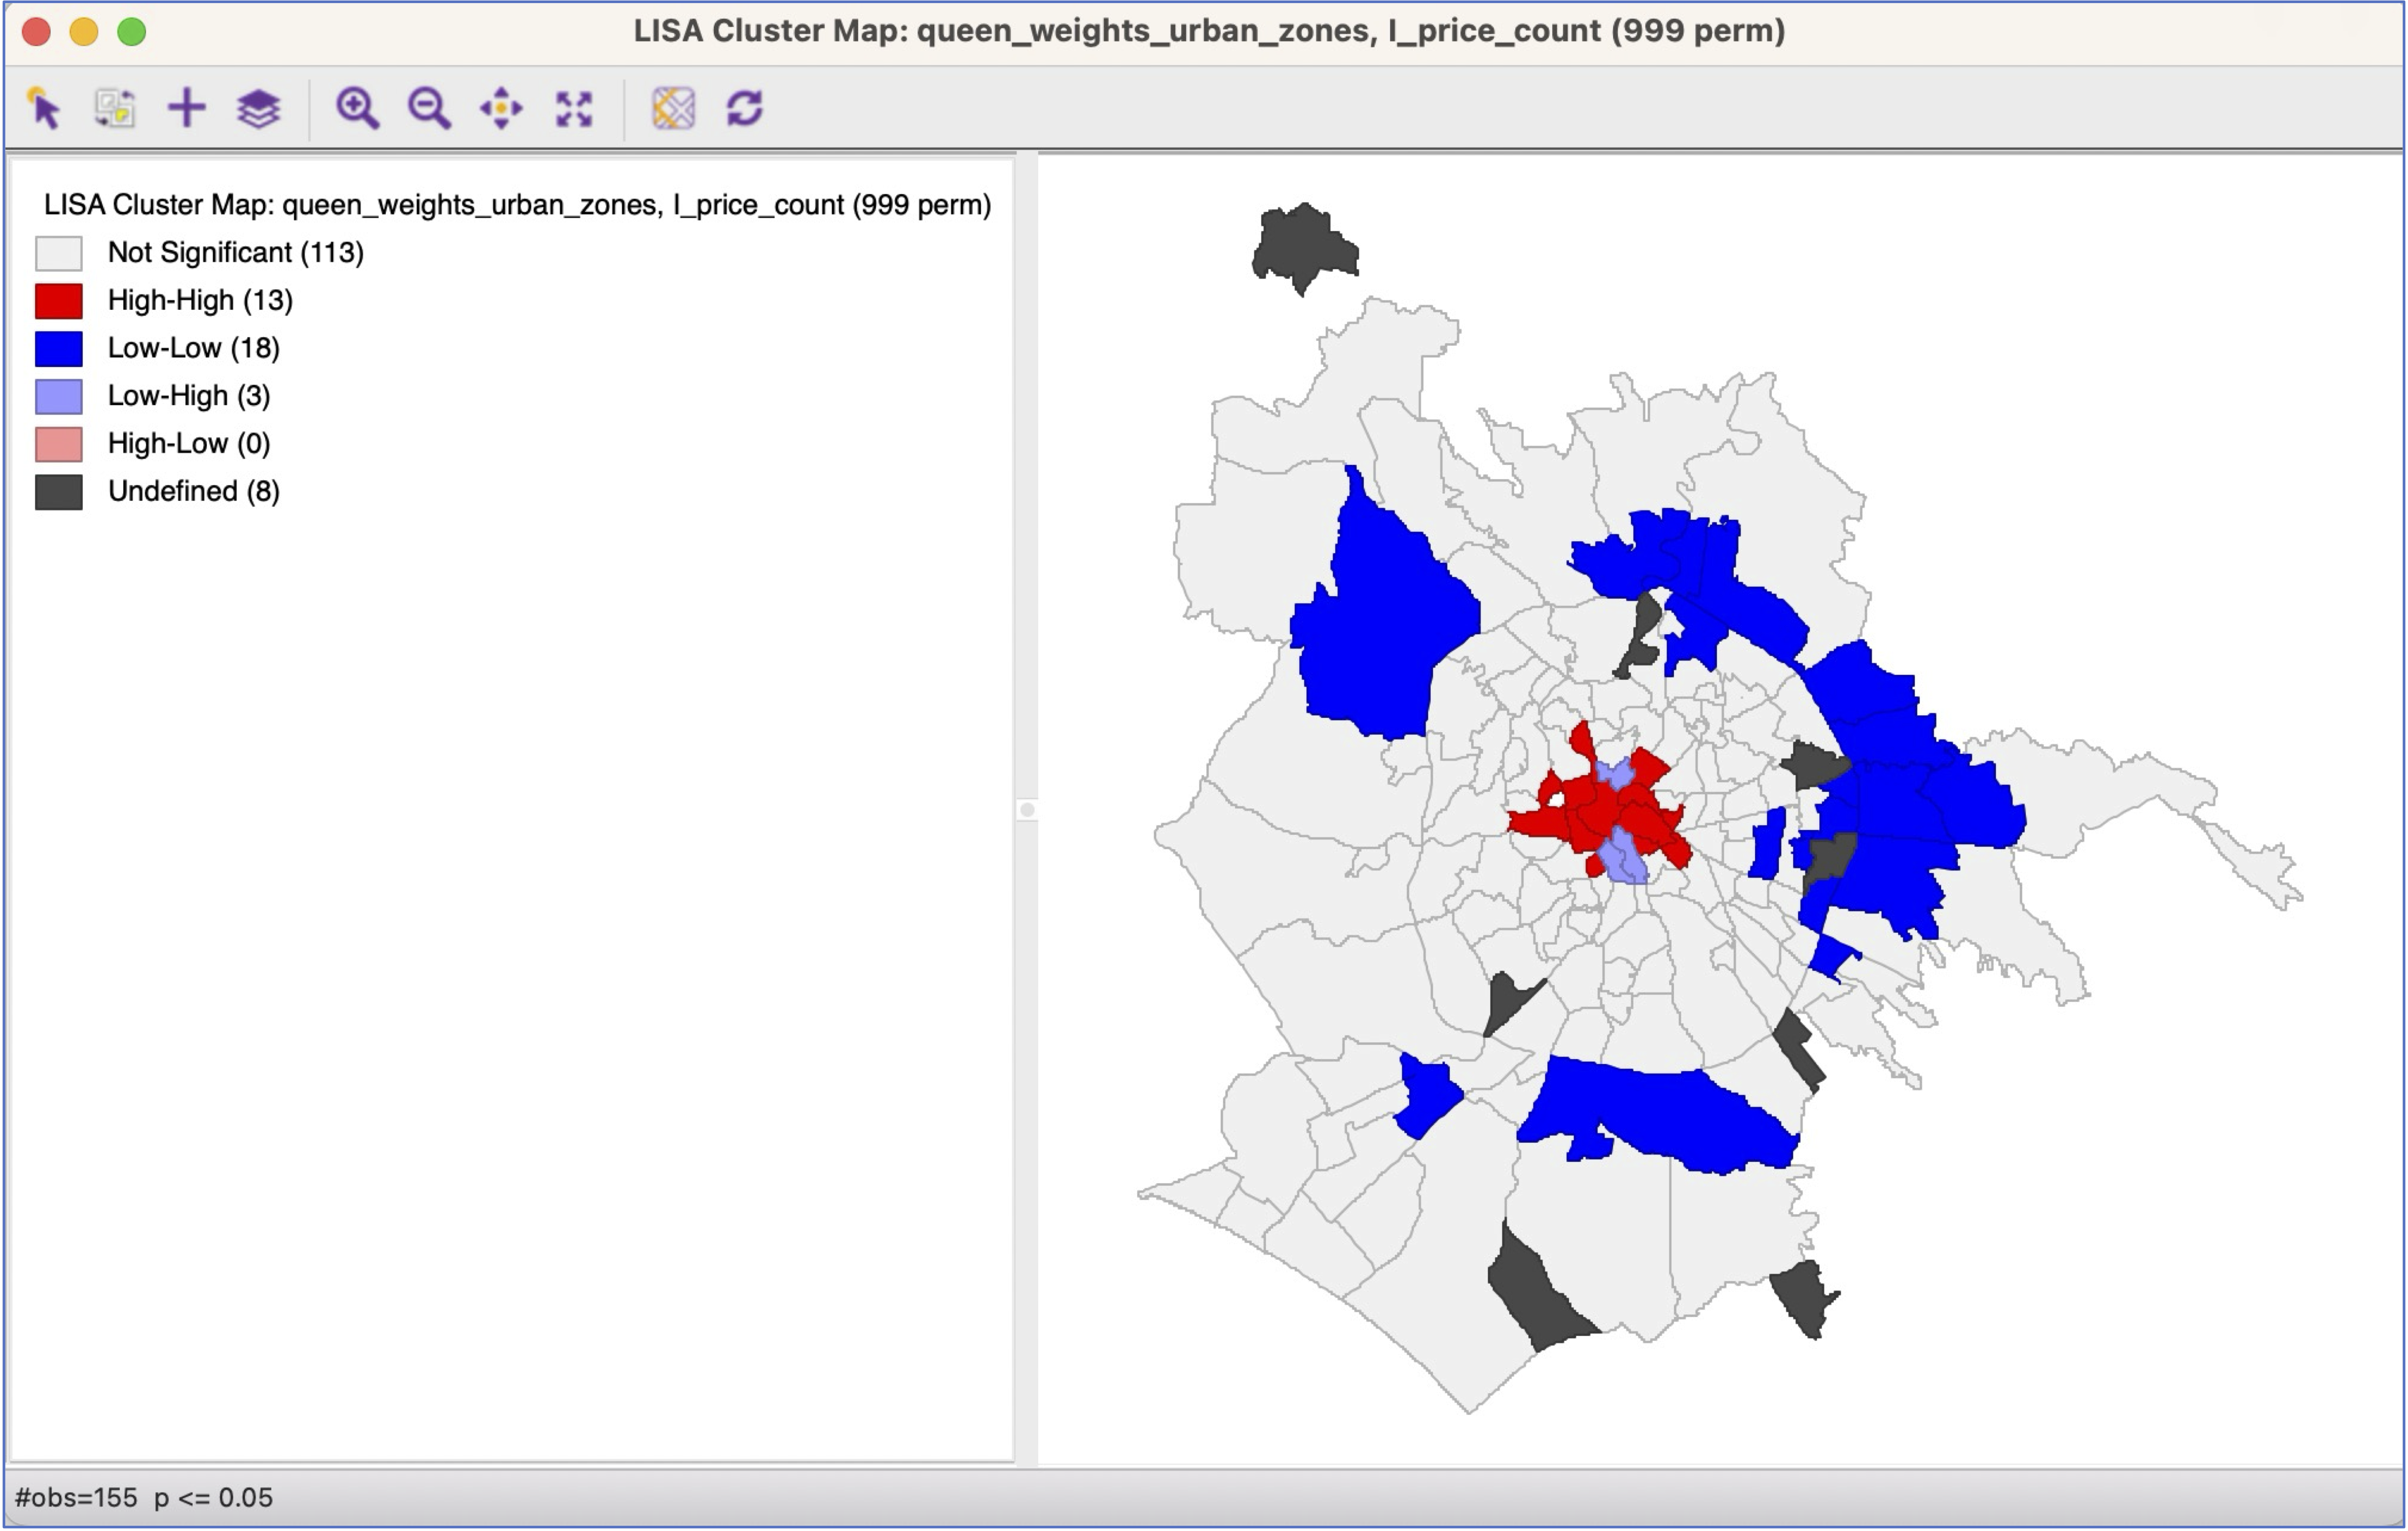The width and height of the screenshot is (2408, 1531).
Task: Toggle the Basemap icon
Action: (x=673, y=108)
